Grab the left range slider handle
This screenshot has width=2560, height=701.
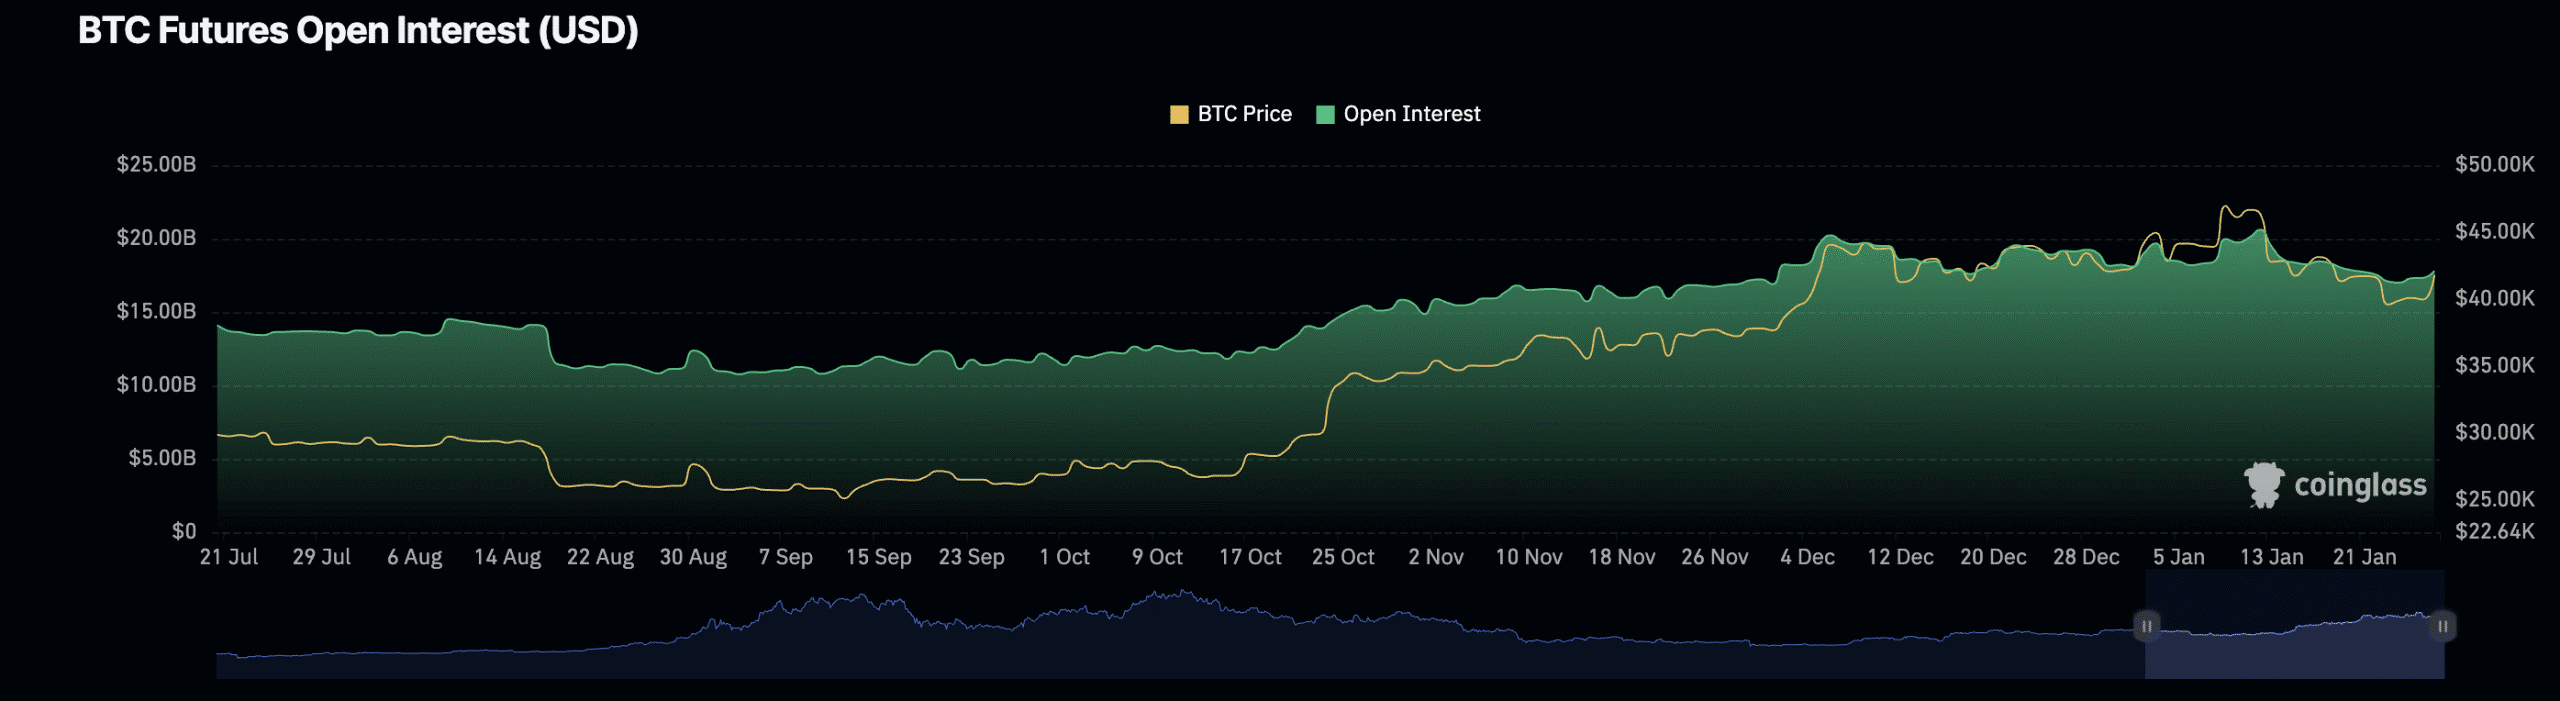pos(2146,626)
